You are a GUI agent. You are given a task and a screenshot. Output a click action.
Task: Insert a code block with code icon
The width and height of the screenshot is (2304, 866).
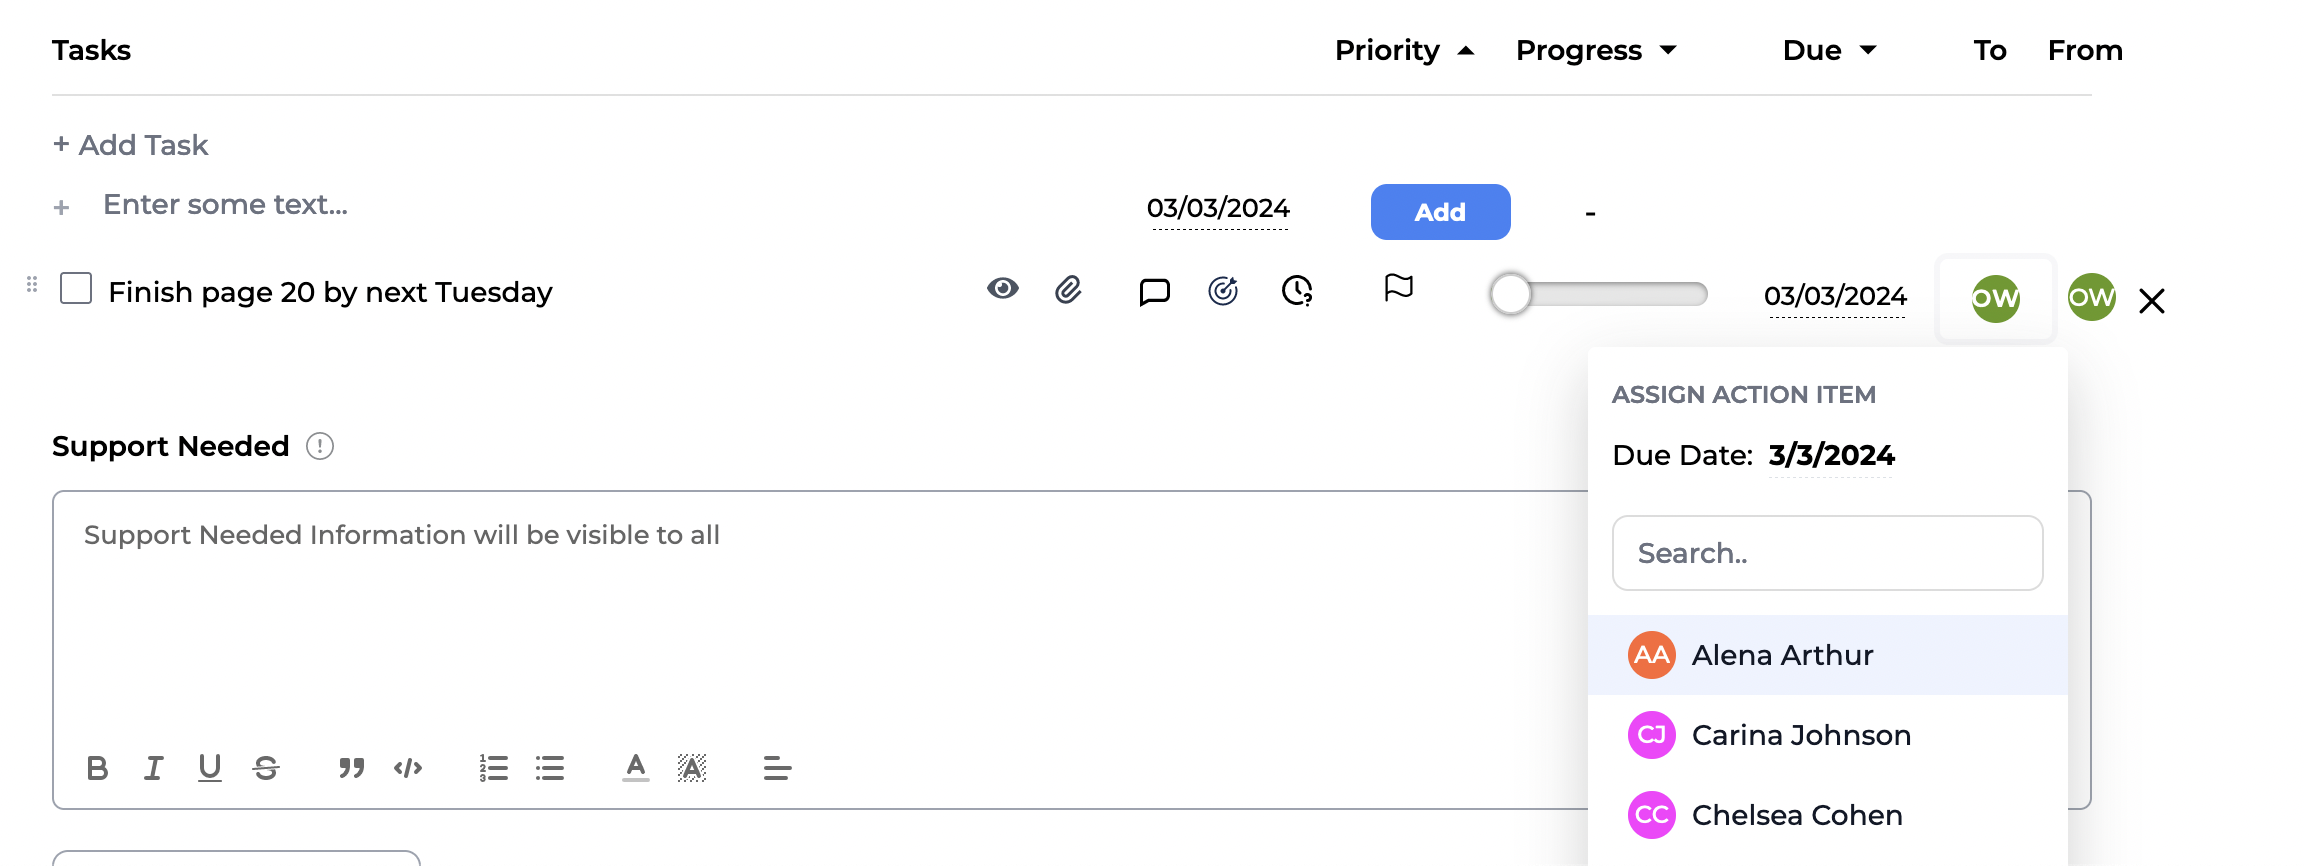click(x=408, y=768)
